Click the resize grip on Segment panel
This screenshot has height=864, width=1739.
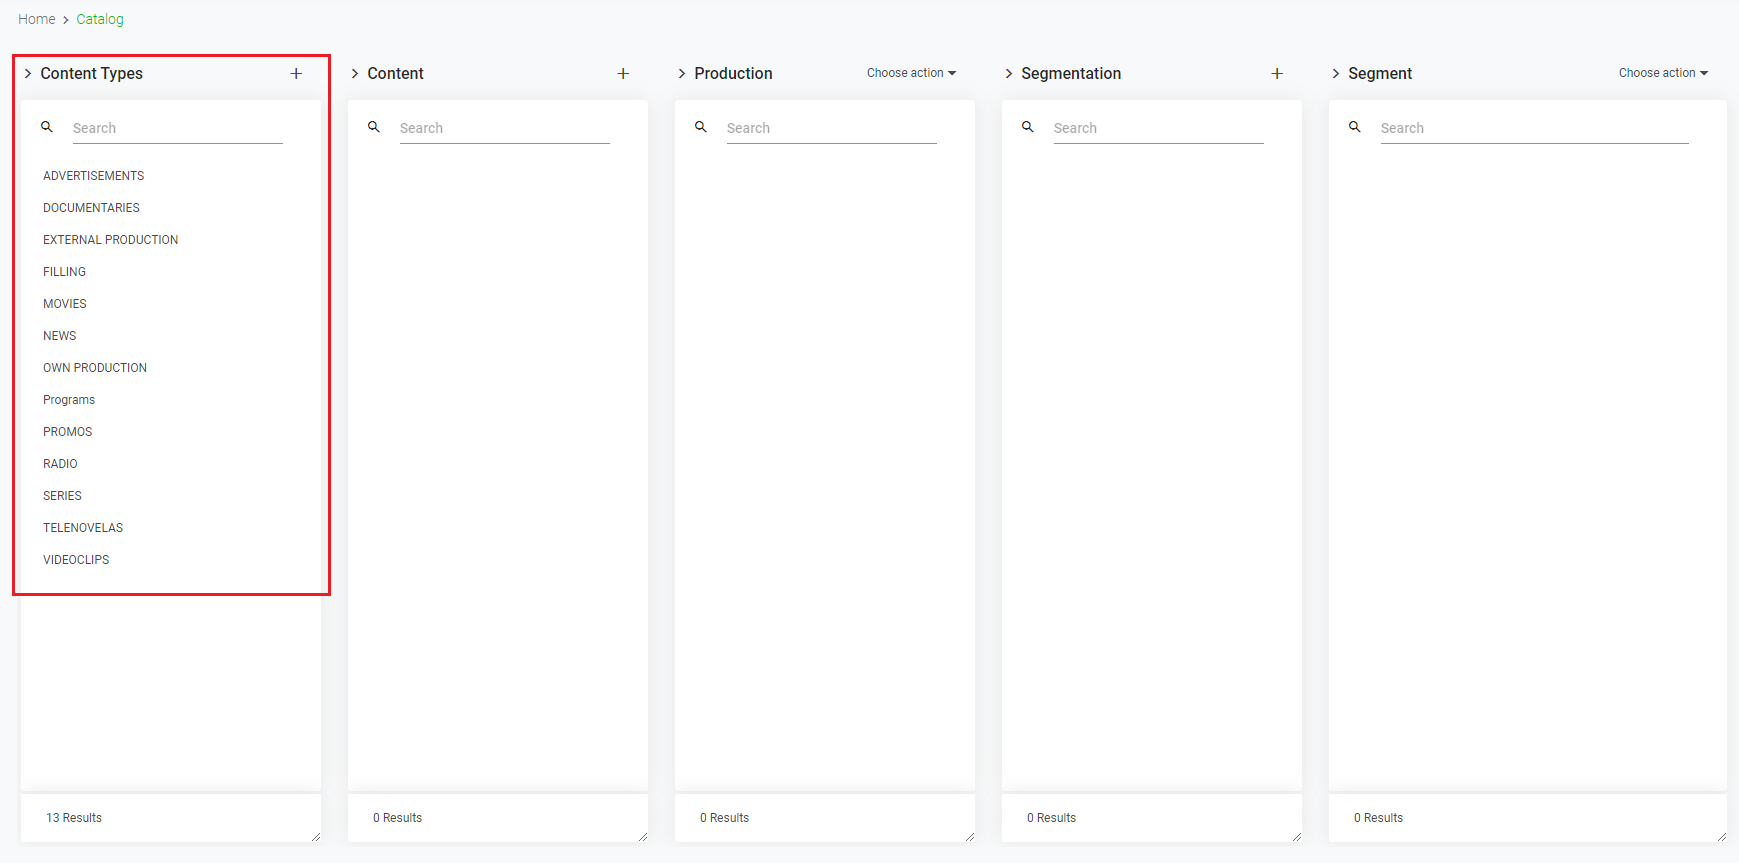click(1721, 836)
